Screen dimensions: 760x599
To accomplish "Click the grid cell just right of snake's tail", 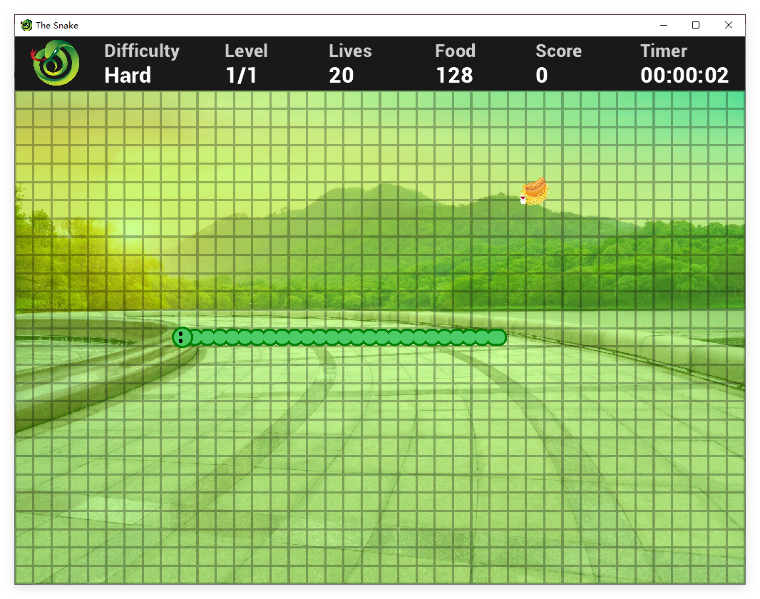I will point(517,338).
